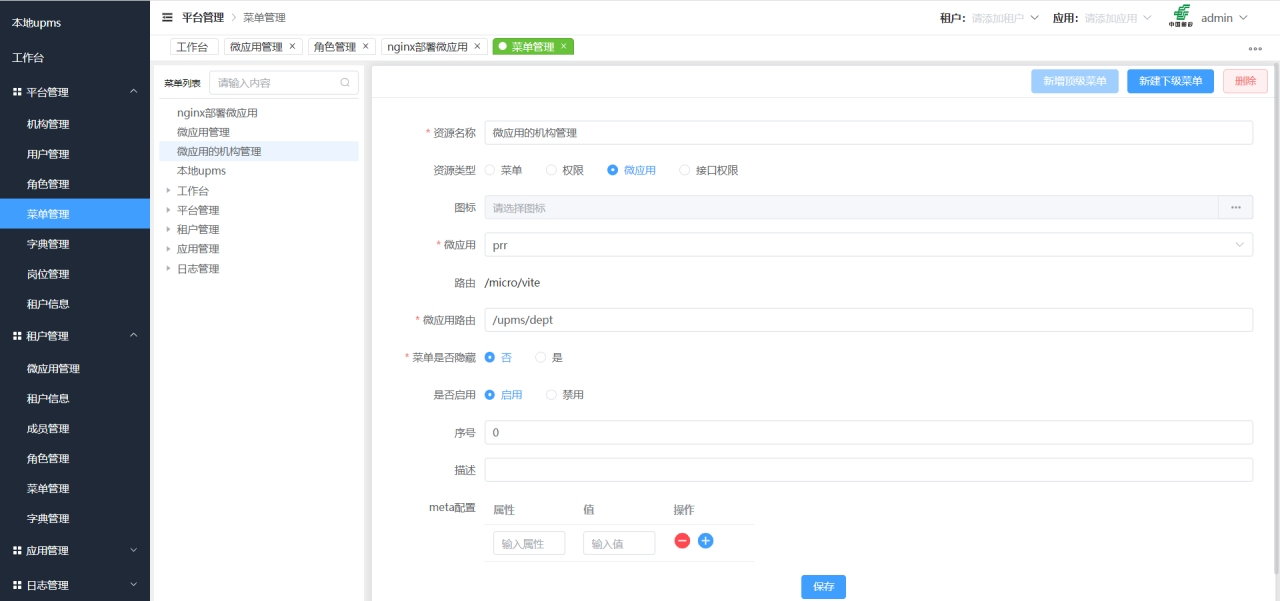Open the 应用 selector dropdown

pos(1118,18)
